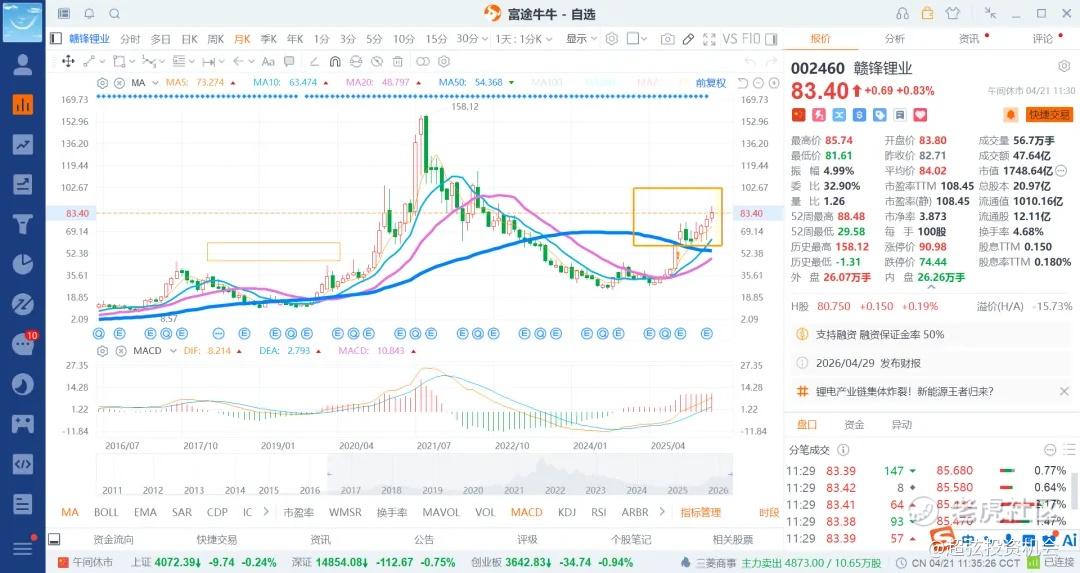Remove the MACD indicator with X icon

[x=121, y=351]
